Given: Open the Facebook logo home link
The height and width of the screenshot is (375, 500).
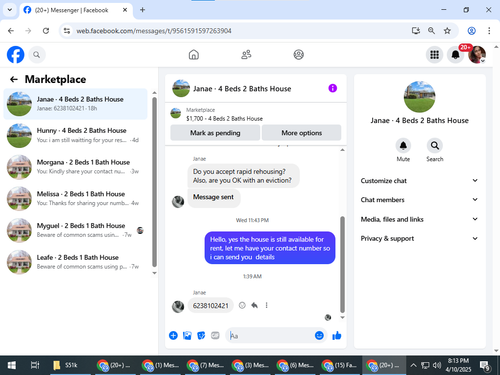Looking at the screenshot, I should pos(15,55).
